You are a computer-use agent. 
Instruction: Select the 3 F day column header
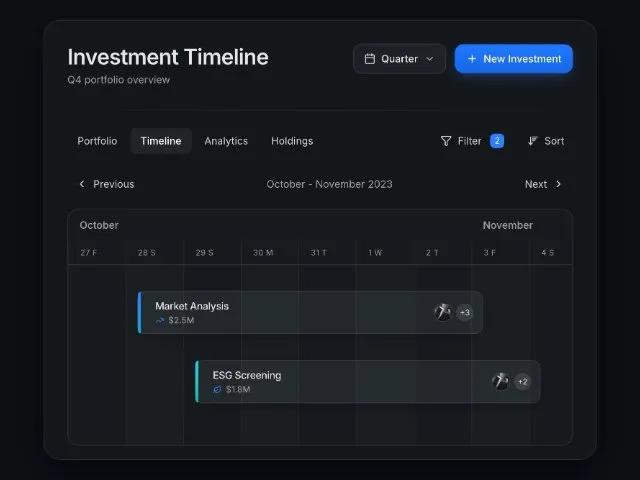489,253
